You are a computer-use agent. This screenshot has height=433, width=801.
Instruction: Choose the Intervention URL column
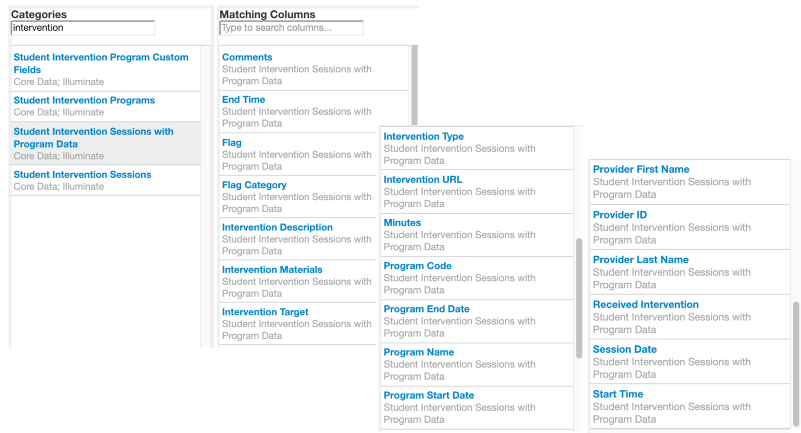coord(422,179)
